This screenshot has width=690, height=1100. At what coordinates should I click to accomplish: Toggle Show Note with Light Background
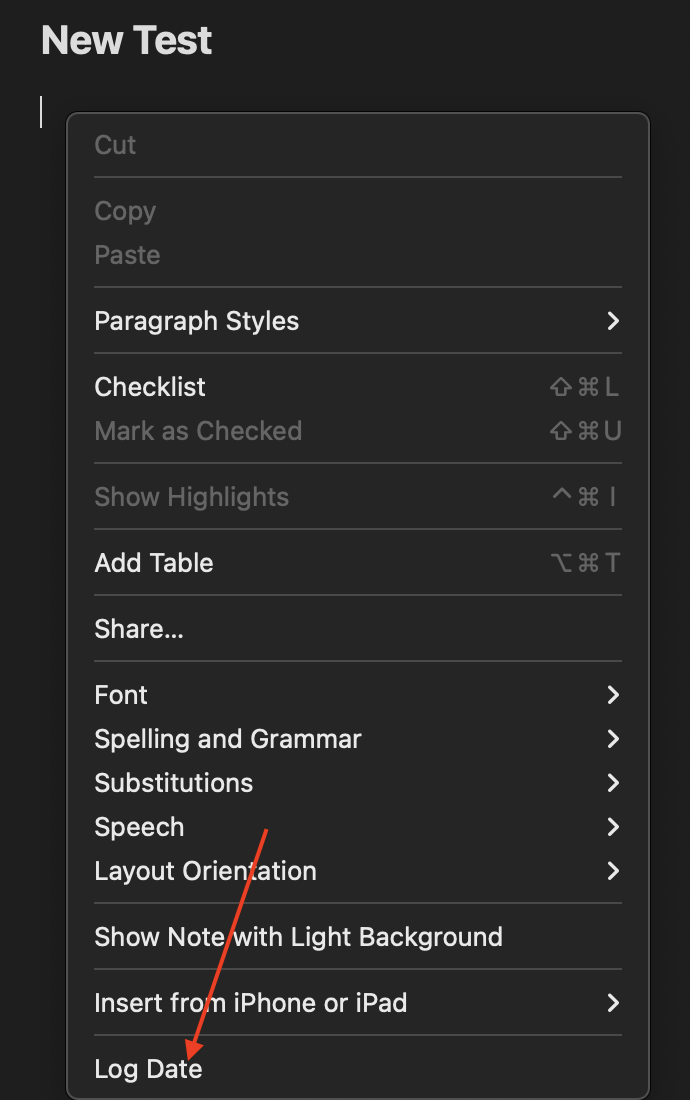pyautogui.click(x=298, y=937)
